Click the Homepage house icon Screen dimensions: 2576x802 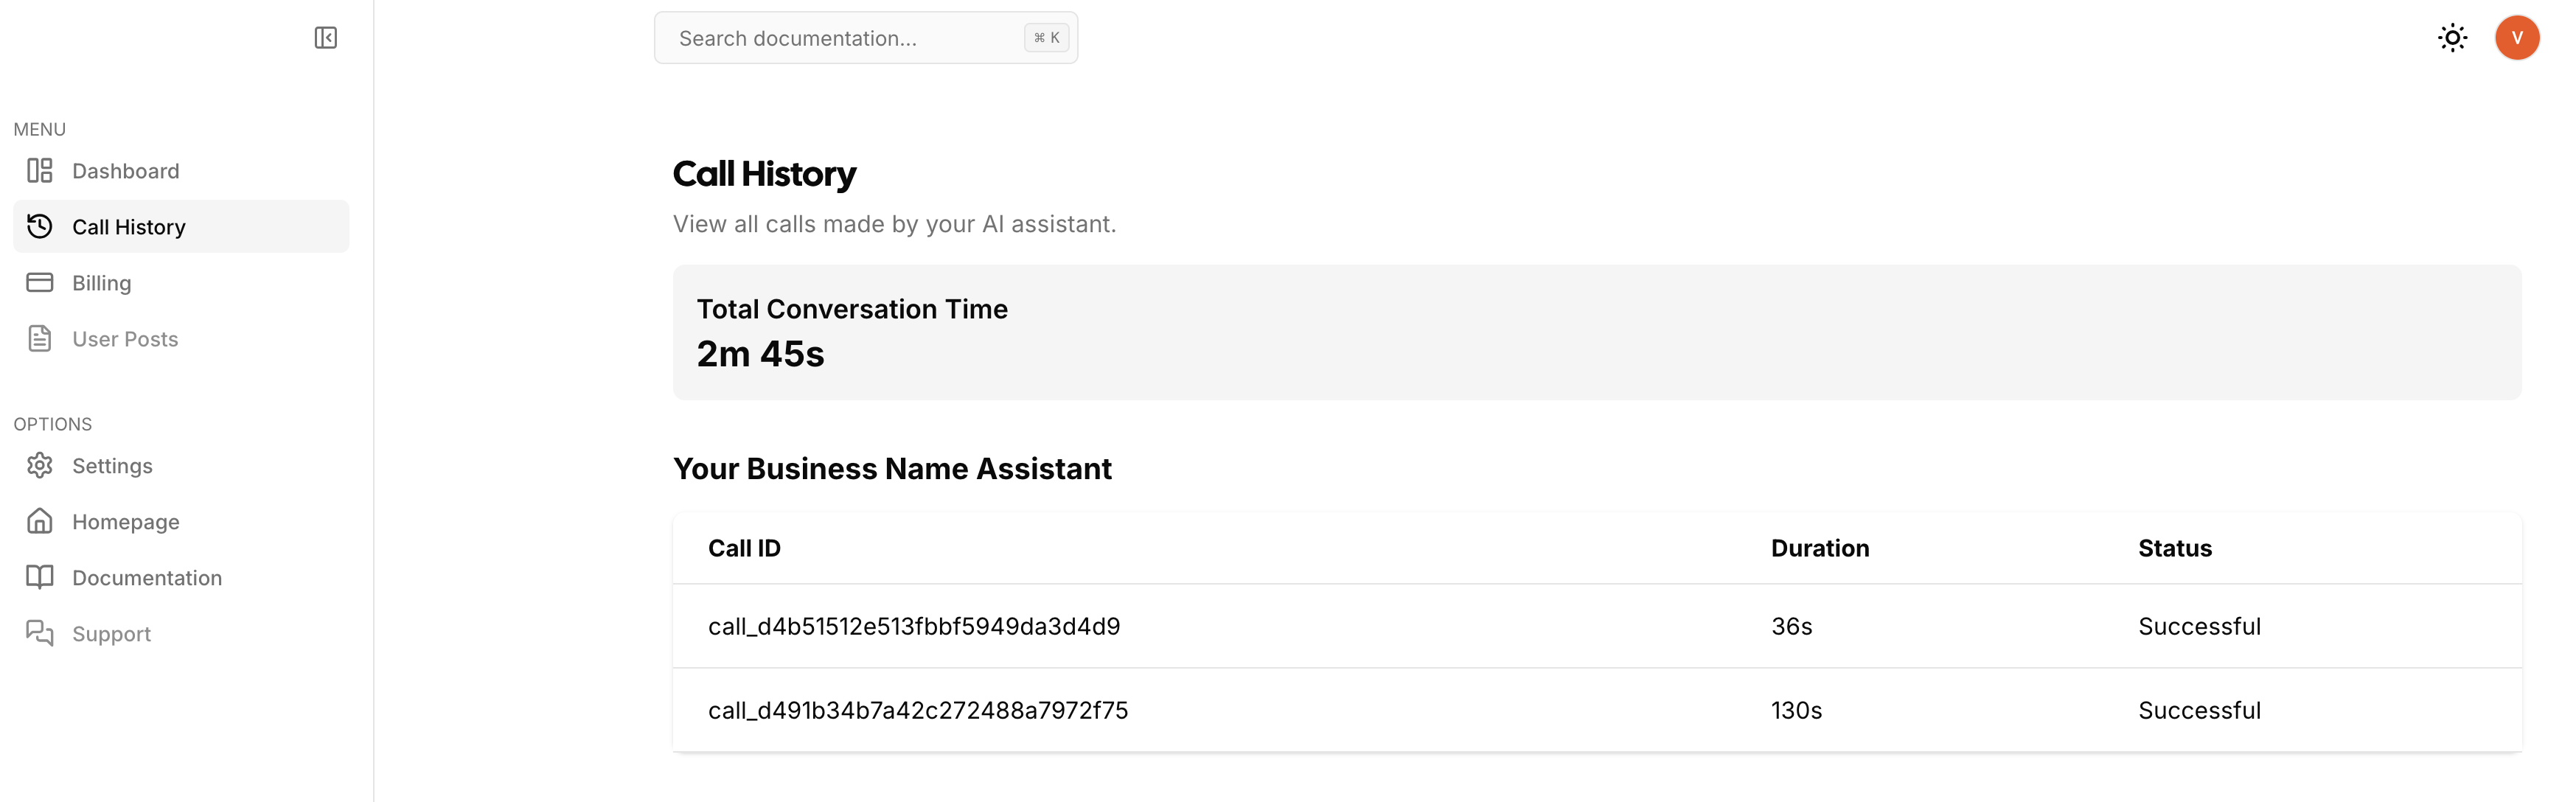(x=40, y=522)
